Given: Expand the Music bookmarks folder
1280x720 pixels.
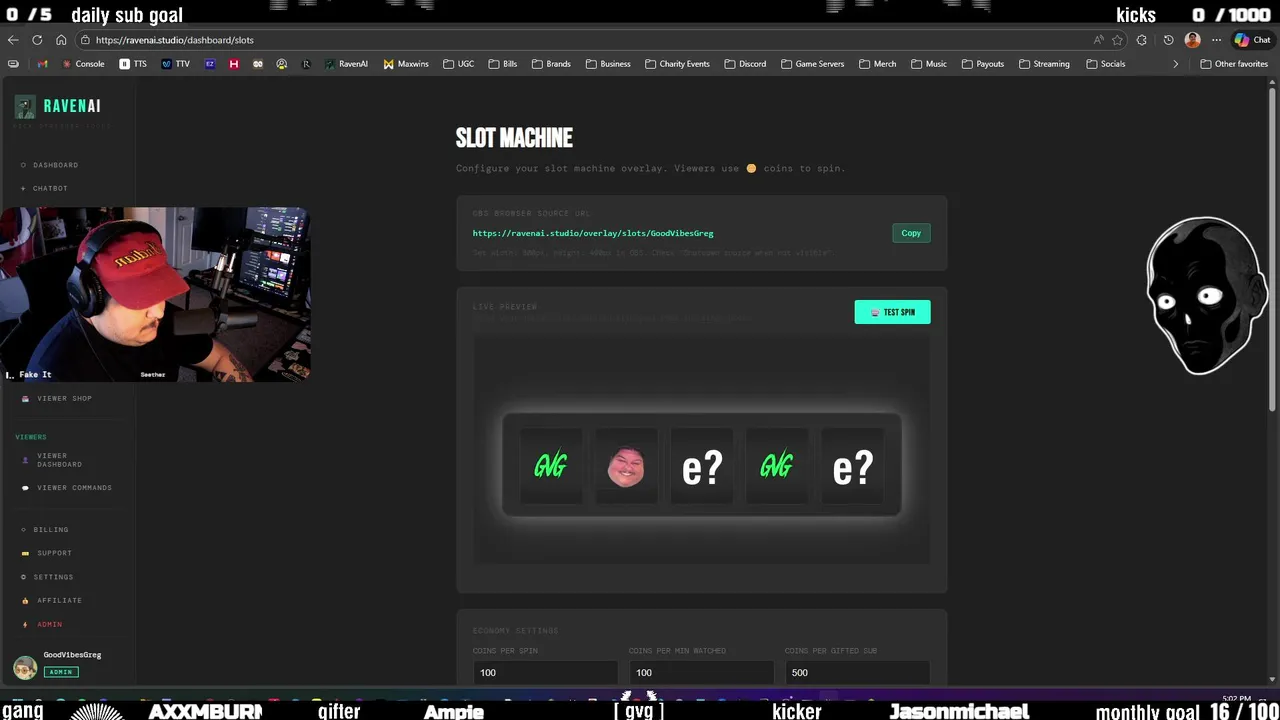Looking at the screenshot, I should point(928,64).
